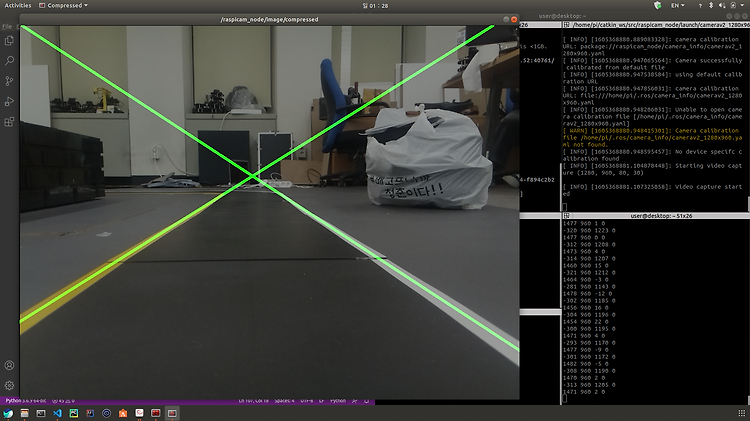Open the first red window dock icon
Screen dimensions: 750x421
(155, 413)
